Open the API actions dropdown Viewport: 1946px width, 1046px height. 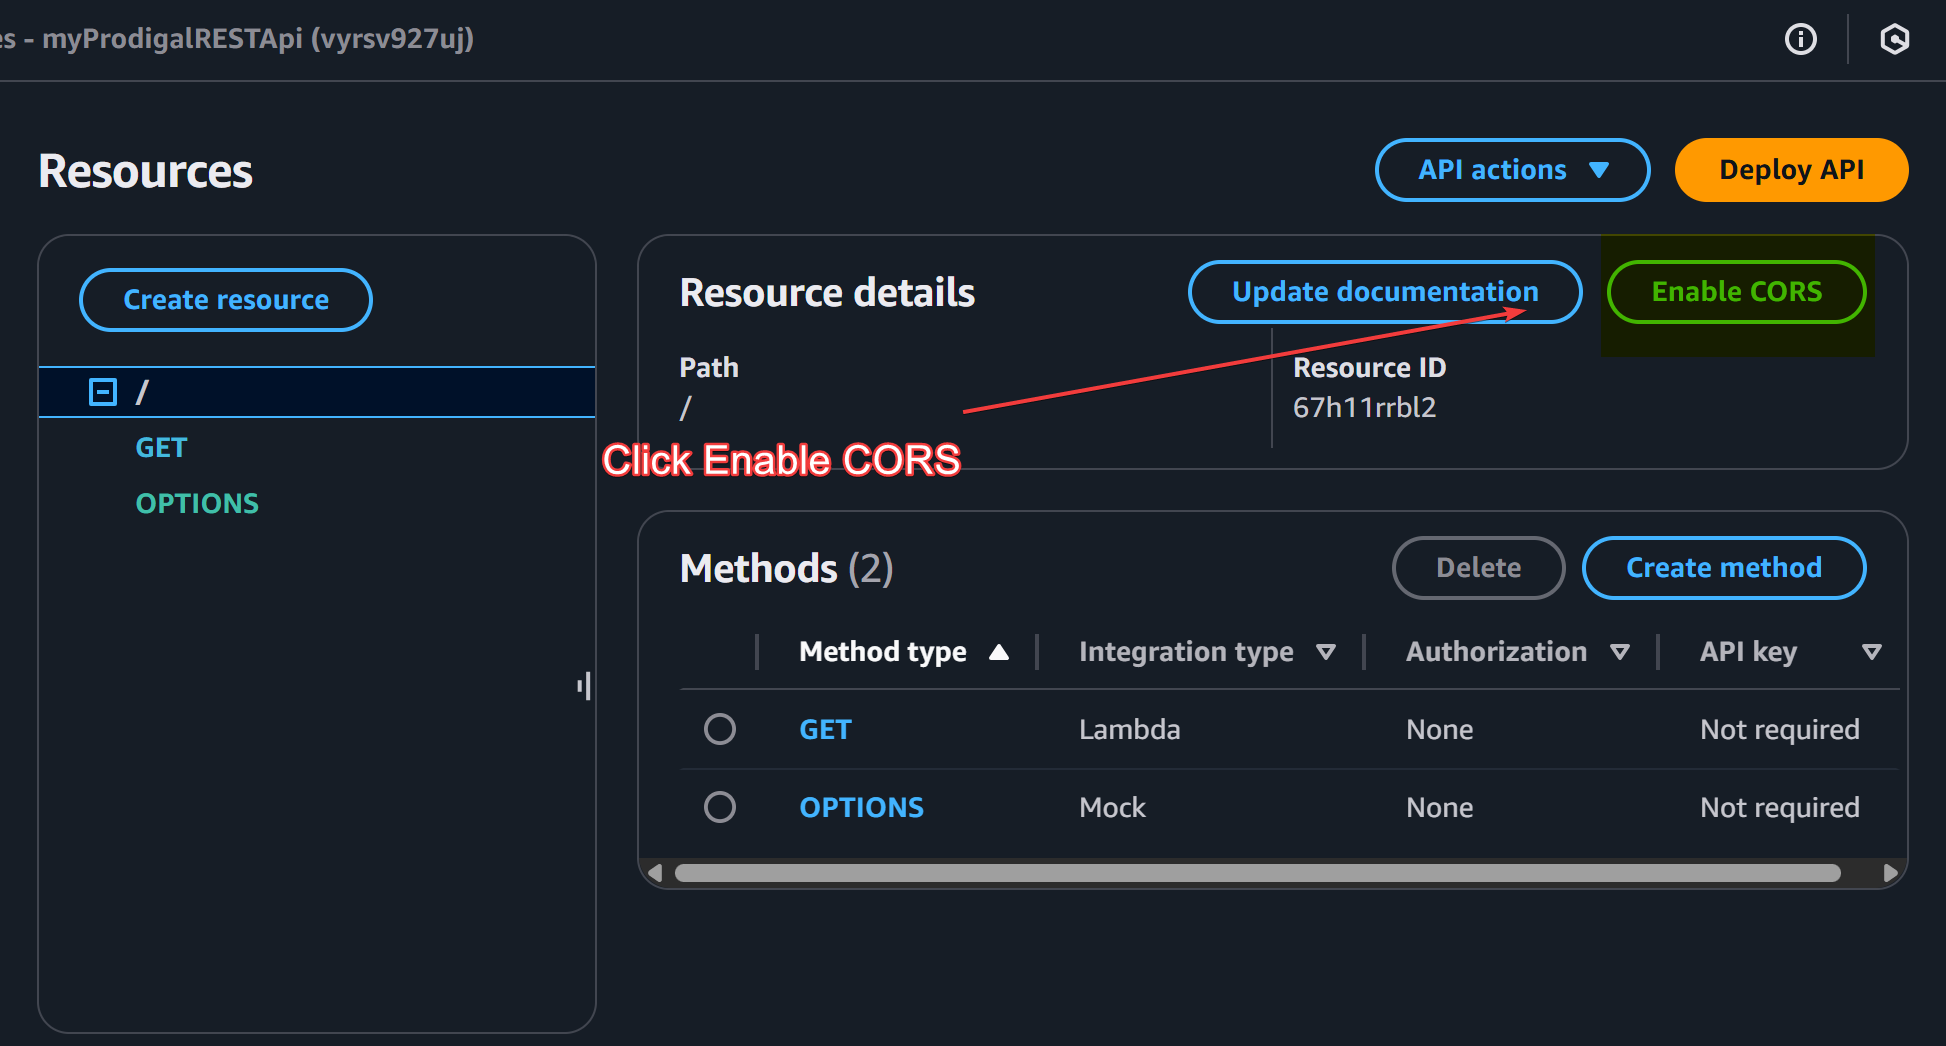tap(1512, 170)
